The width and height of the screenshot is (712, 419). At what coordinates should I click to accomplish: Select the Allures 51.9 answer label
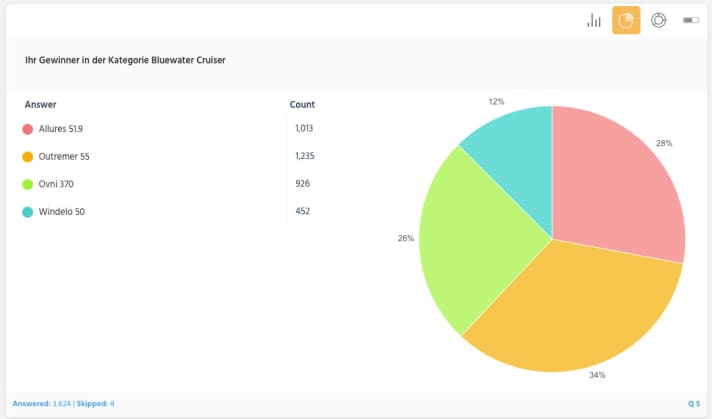[61, 129]
